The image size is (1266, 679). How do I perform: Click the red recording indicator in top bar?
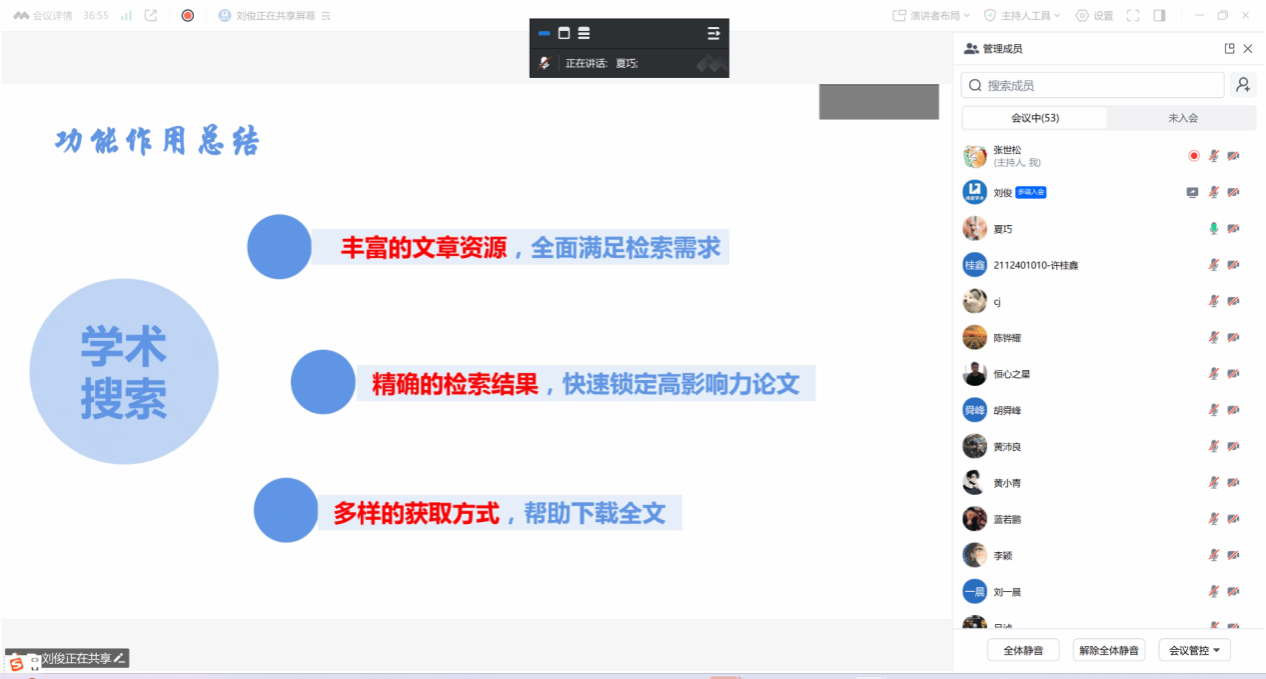(187, 16)
